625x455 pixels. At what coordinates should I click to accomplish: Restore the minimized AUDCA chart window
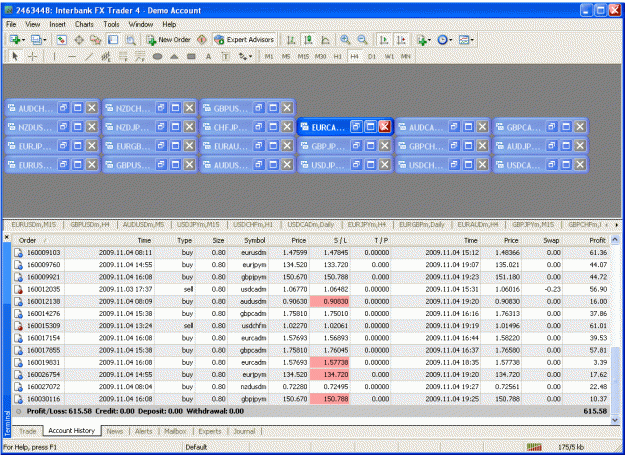(x=454, y=127)
